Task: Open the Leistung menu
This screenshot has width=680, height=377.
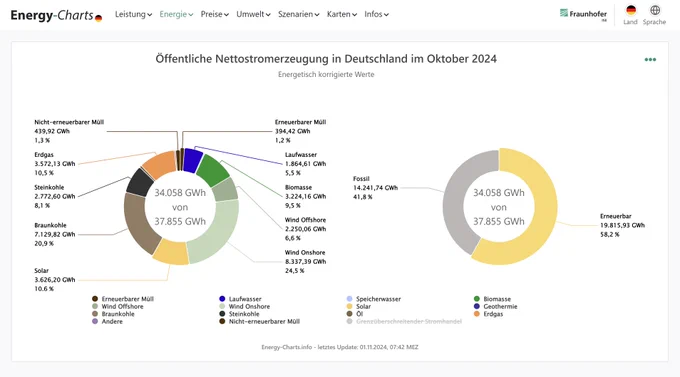Action: pos(133,14)
